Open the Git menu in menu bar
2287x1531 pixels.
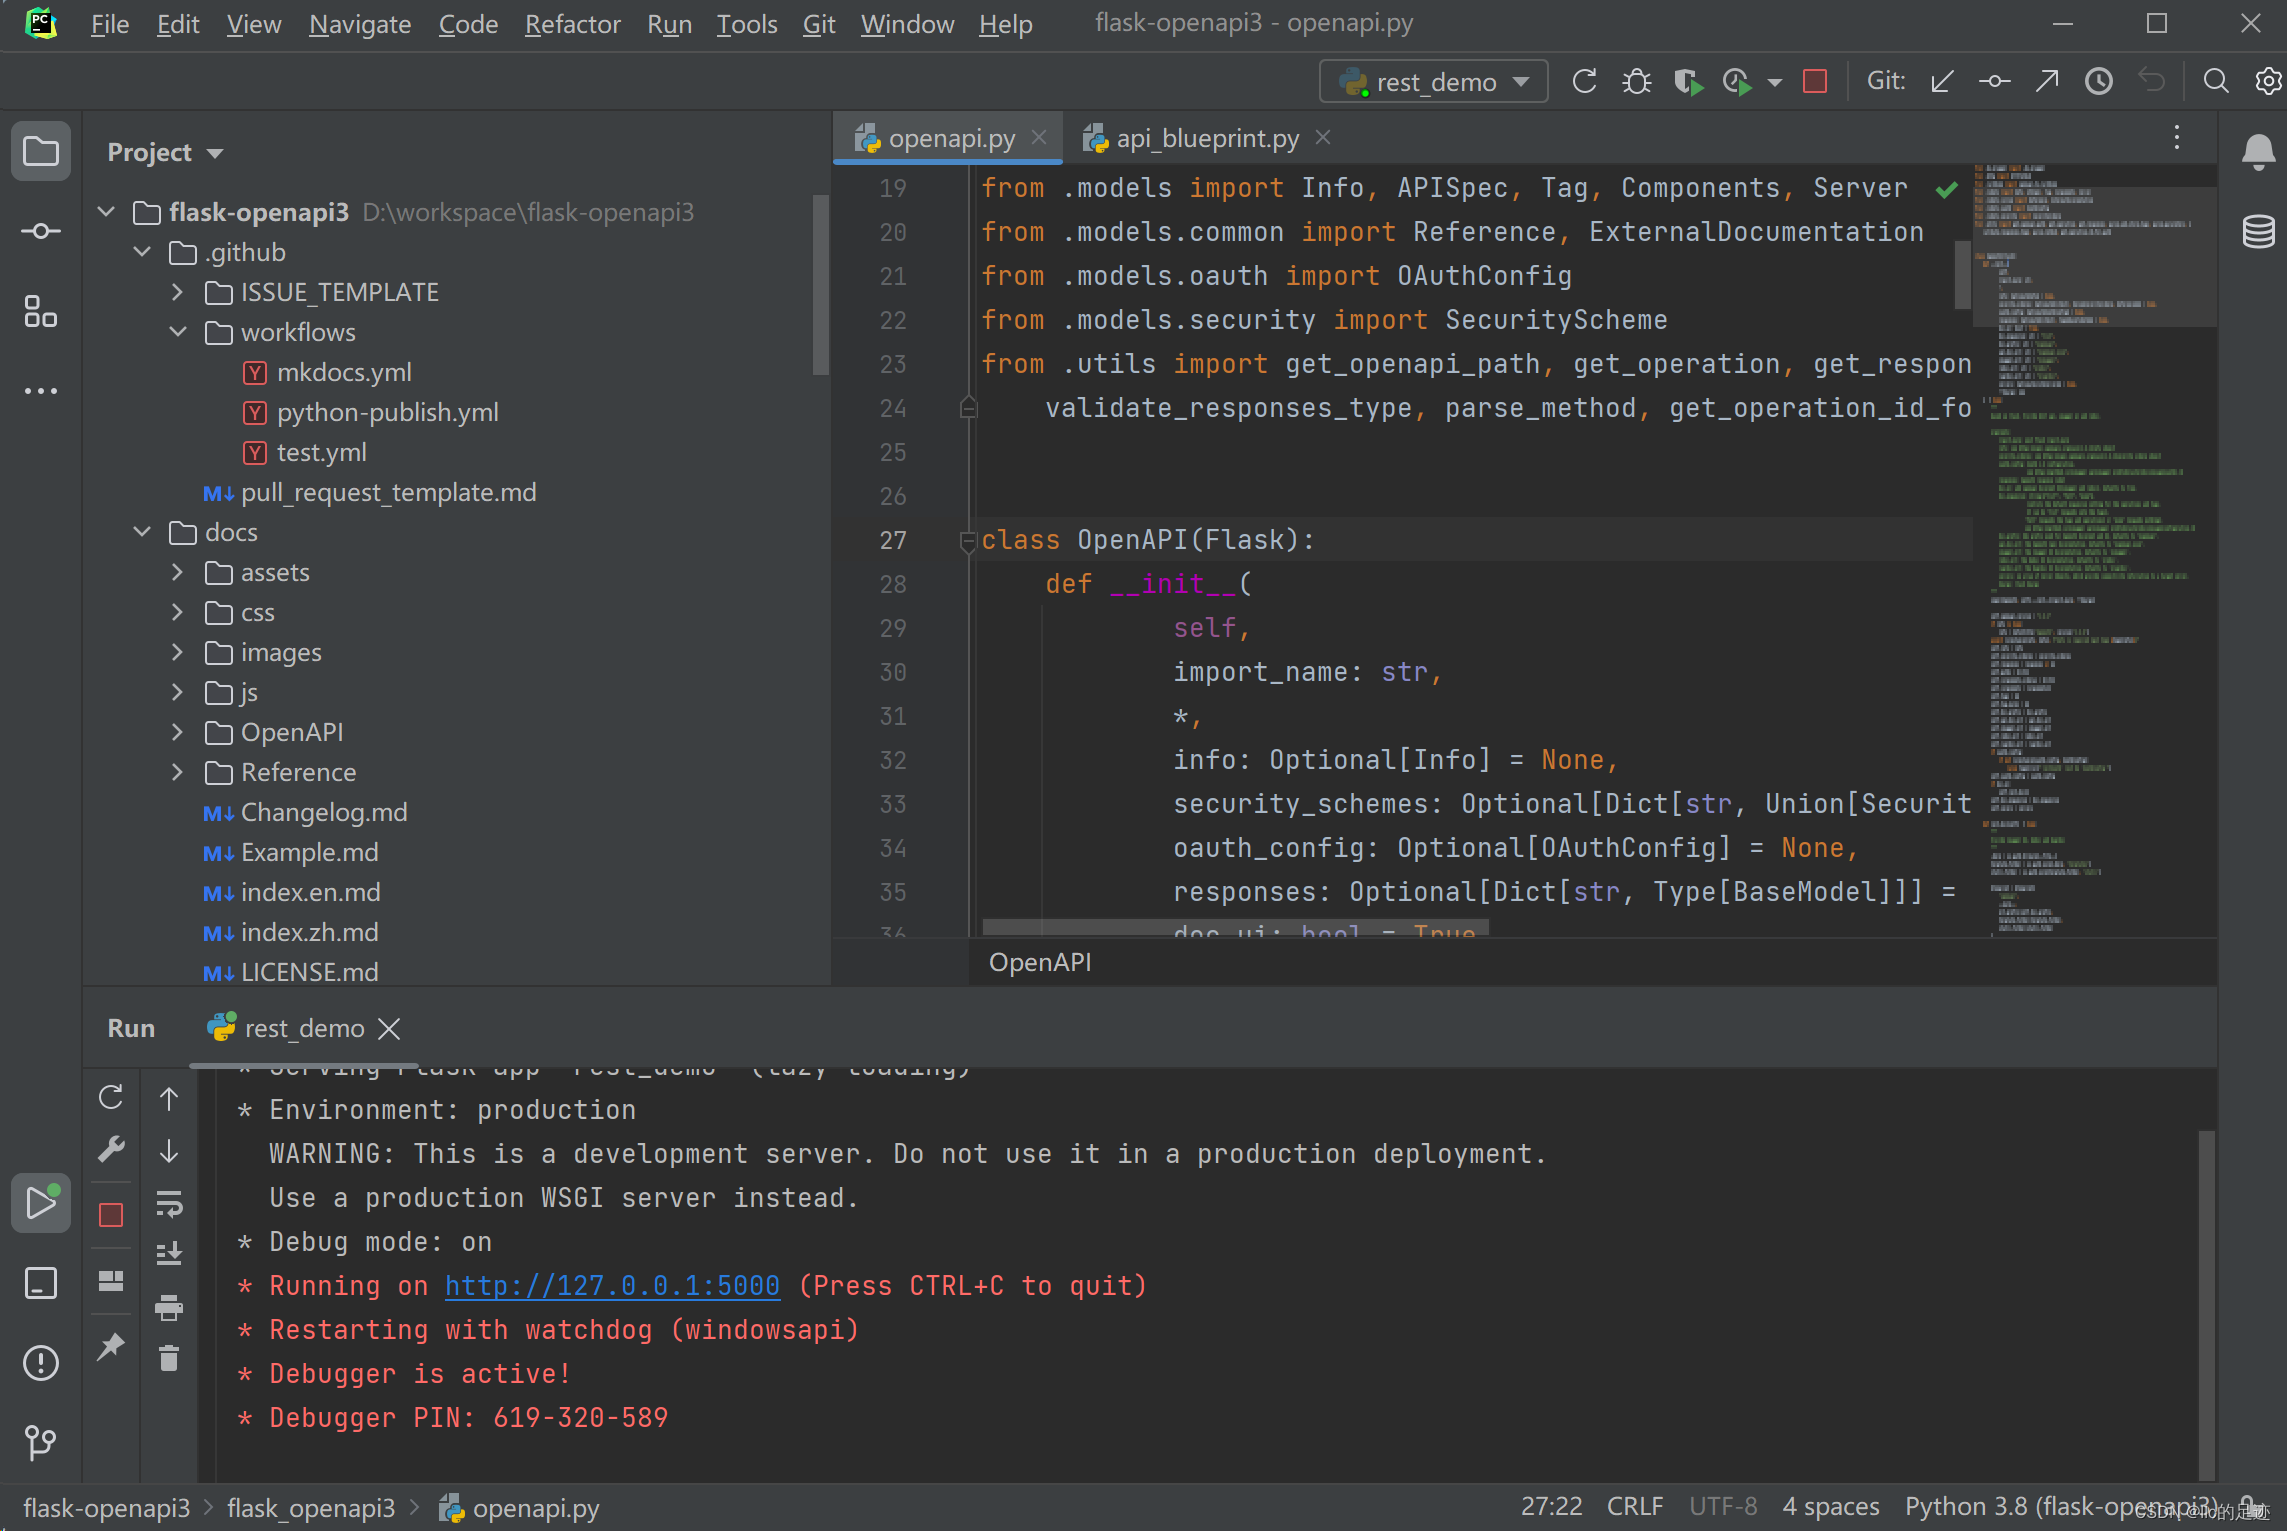coord(818,26)
